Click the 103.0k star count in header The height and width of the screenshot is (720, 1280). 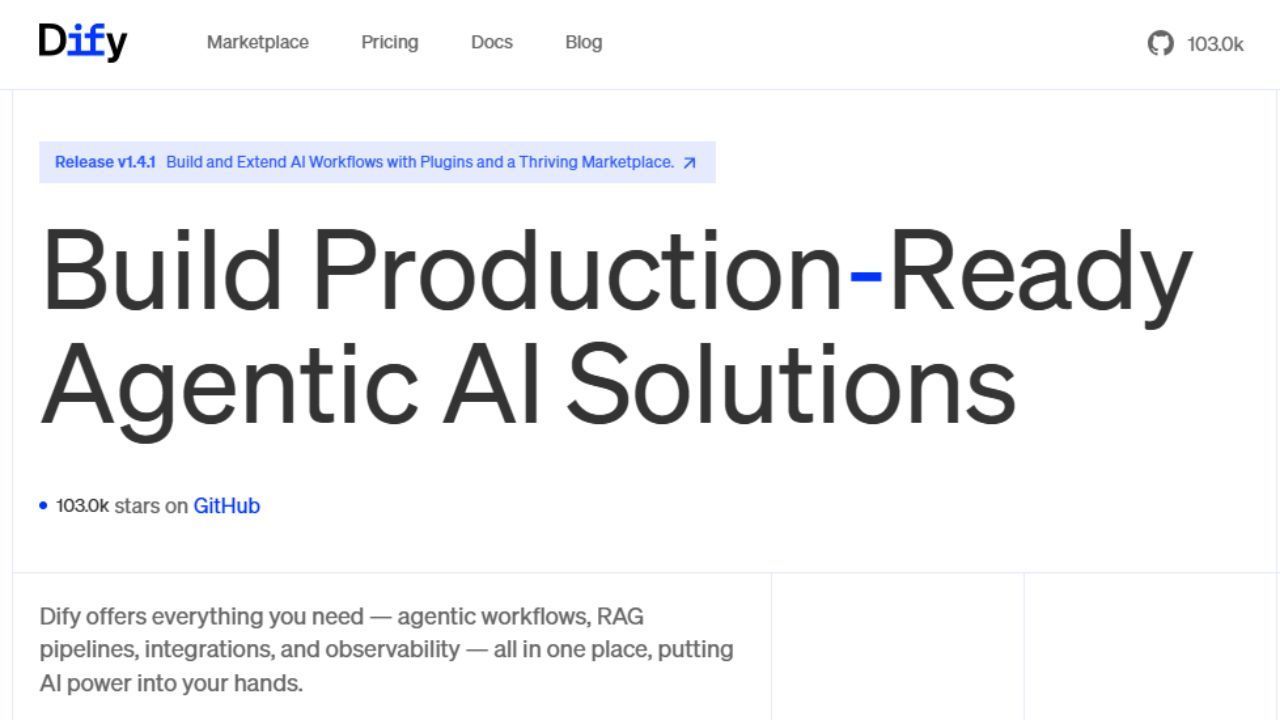[1215, 44]
